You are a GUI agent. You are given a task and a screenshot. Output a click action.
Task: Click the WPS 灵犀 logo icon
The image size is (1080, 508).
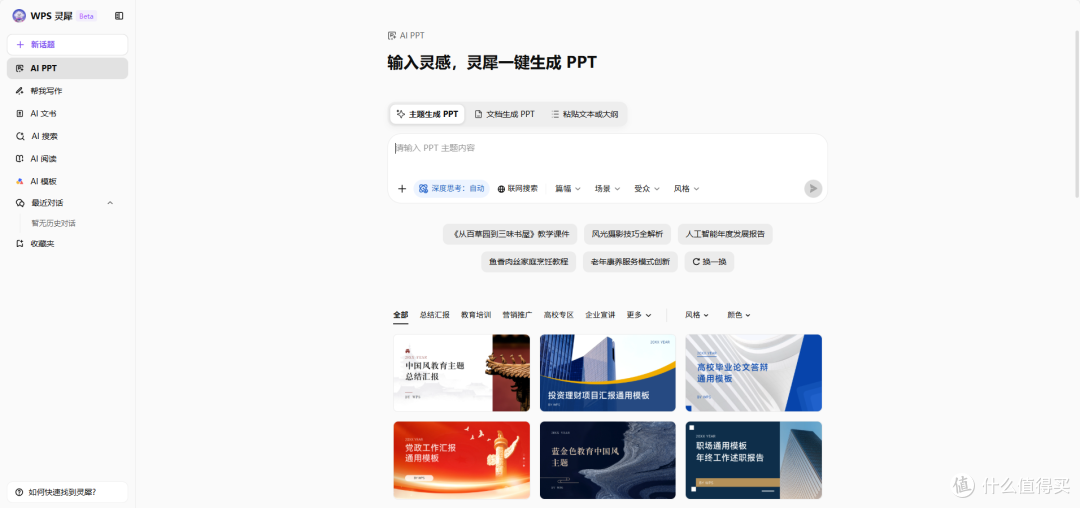(19, 16)
